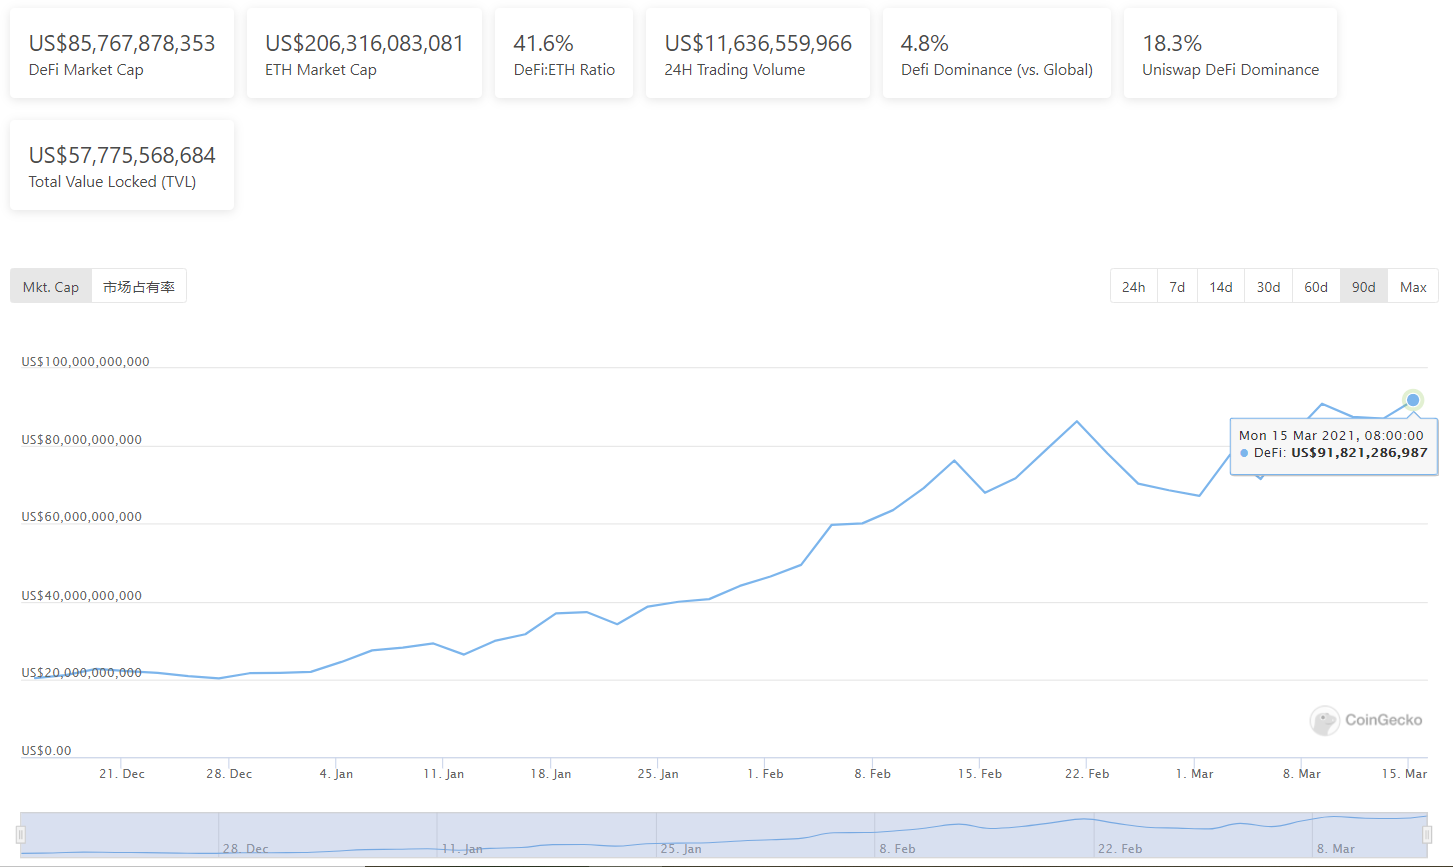This screenshot has height=867, width=1453.
Task: Switch chart to 30d range
Action: pos(1268,287)
